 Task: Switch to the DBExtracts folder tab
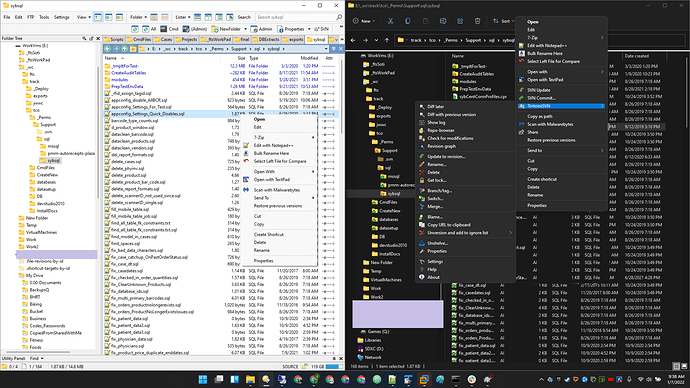pos(266,39)
